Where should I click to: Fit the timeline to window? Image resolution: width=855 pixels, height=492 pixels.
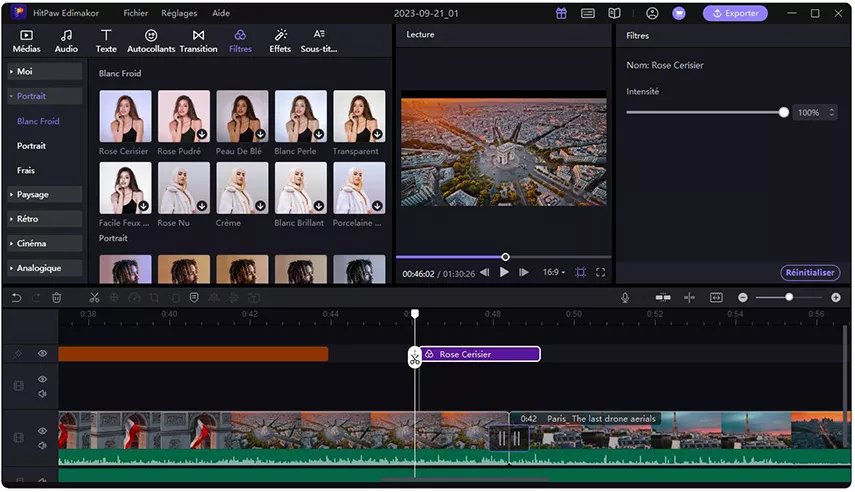[x=716, y=298]
